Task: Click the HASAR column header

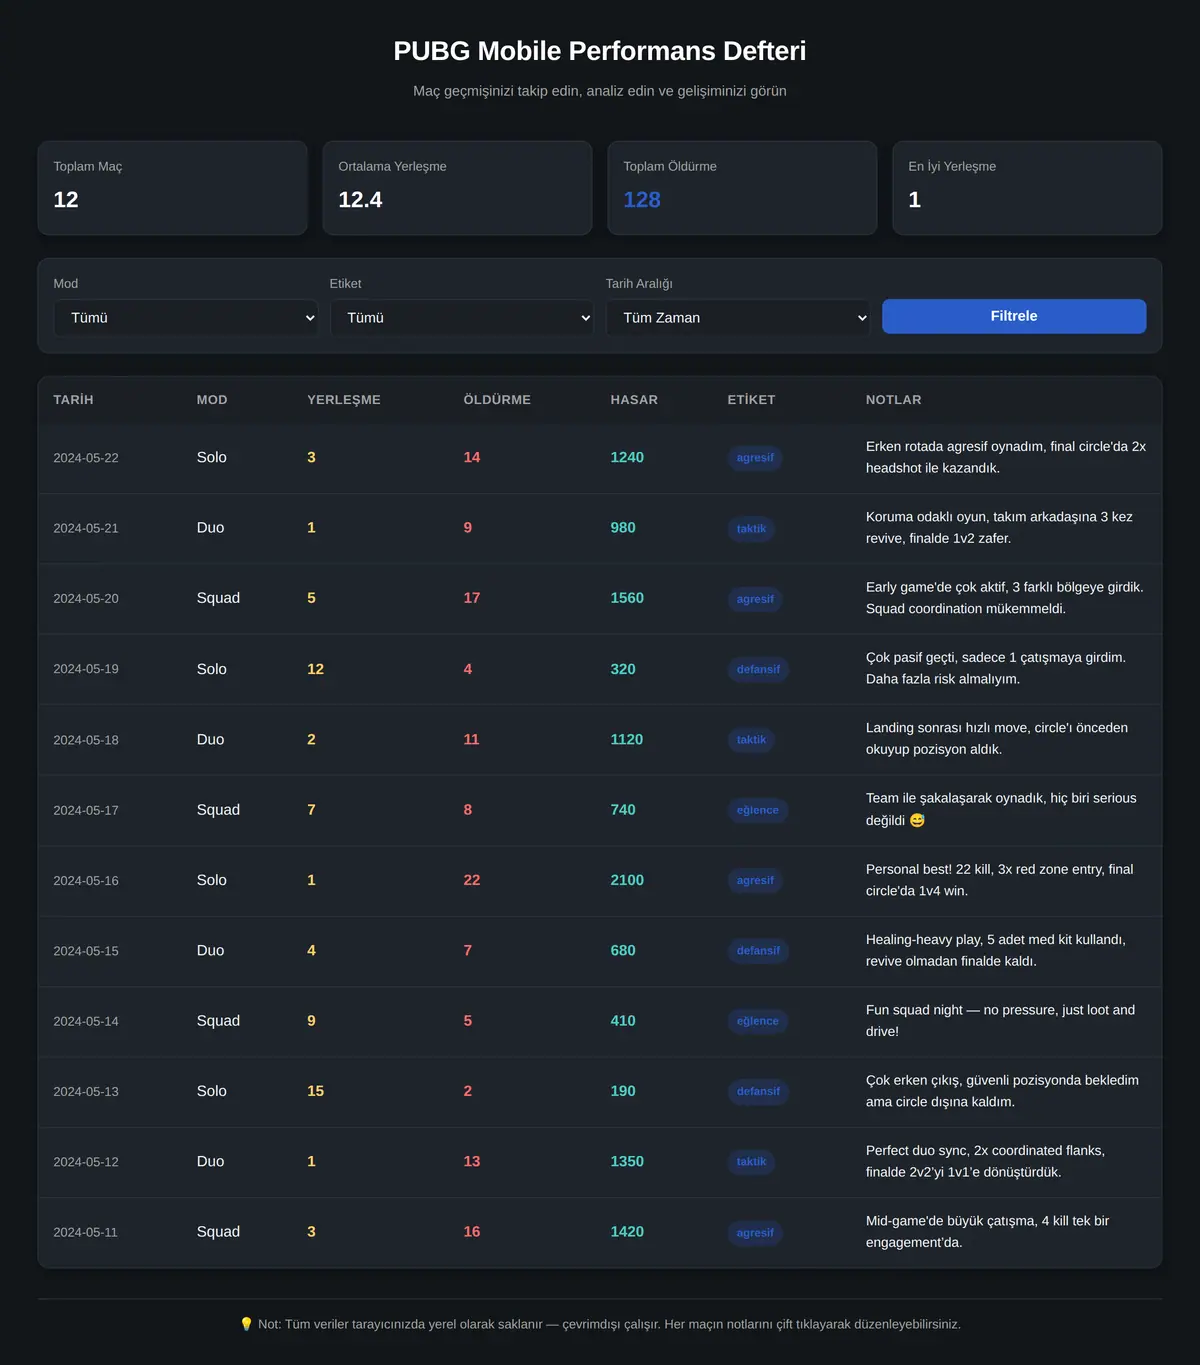Action: (x=634, y=400)
